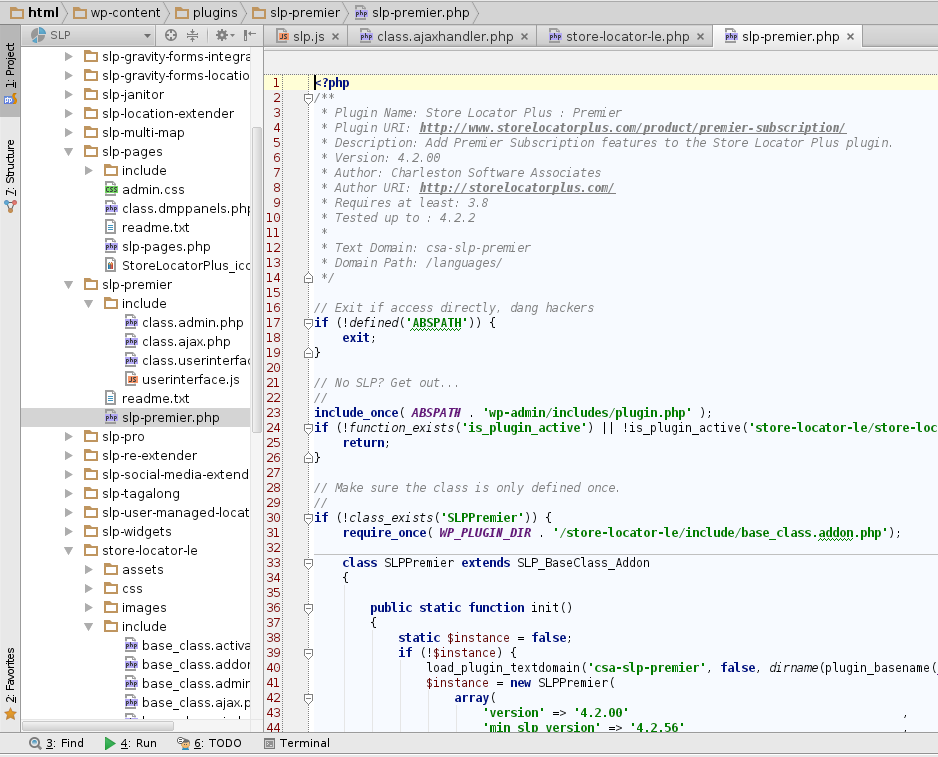The image size is (938, 757).
Task: Open the TODO tool window
Action: coord(209,743)
